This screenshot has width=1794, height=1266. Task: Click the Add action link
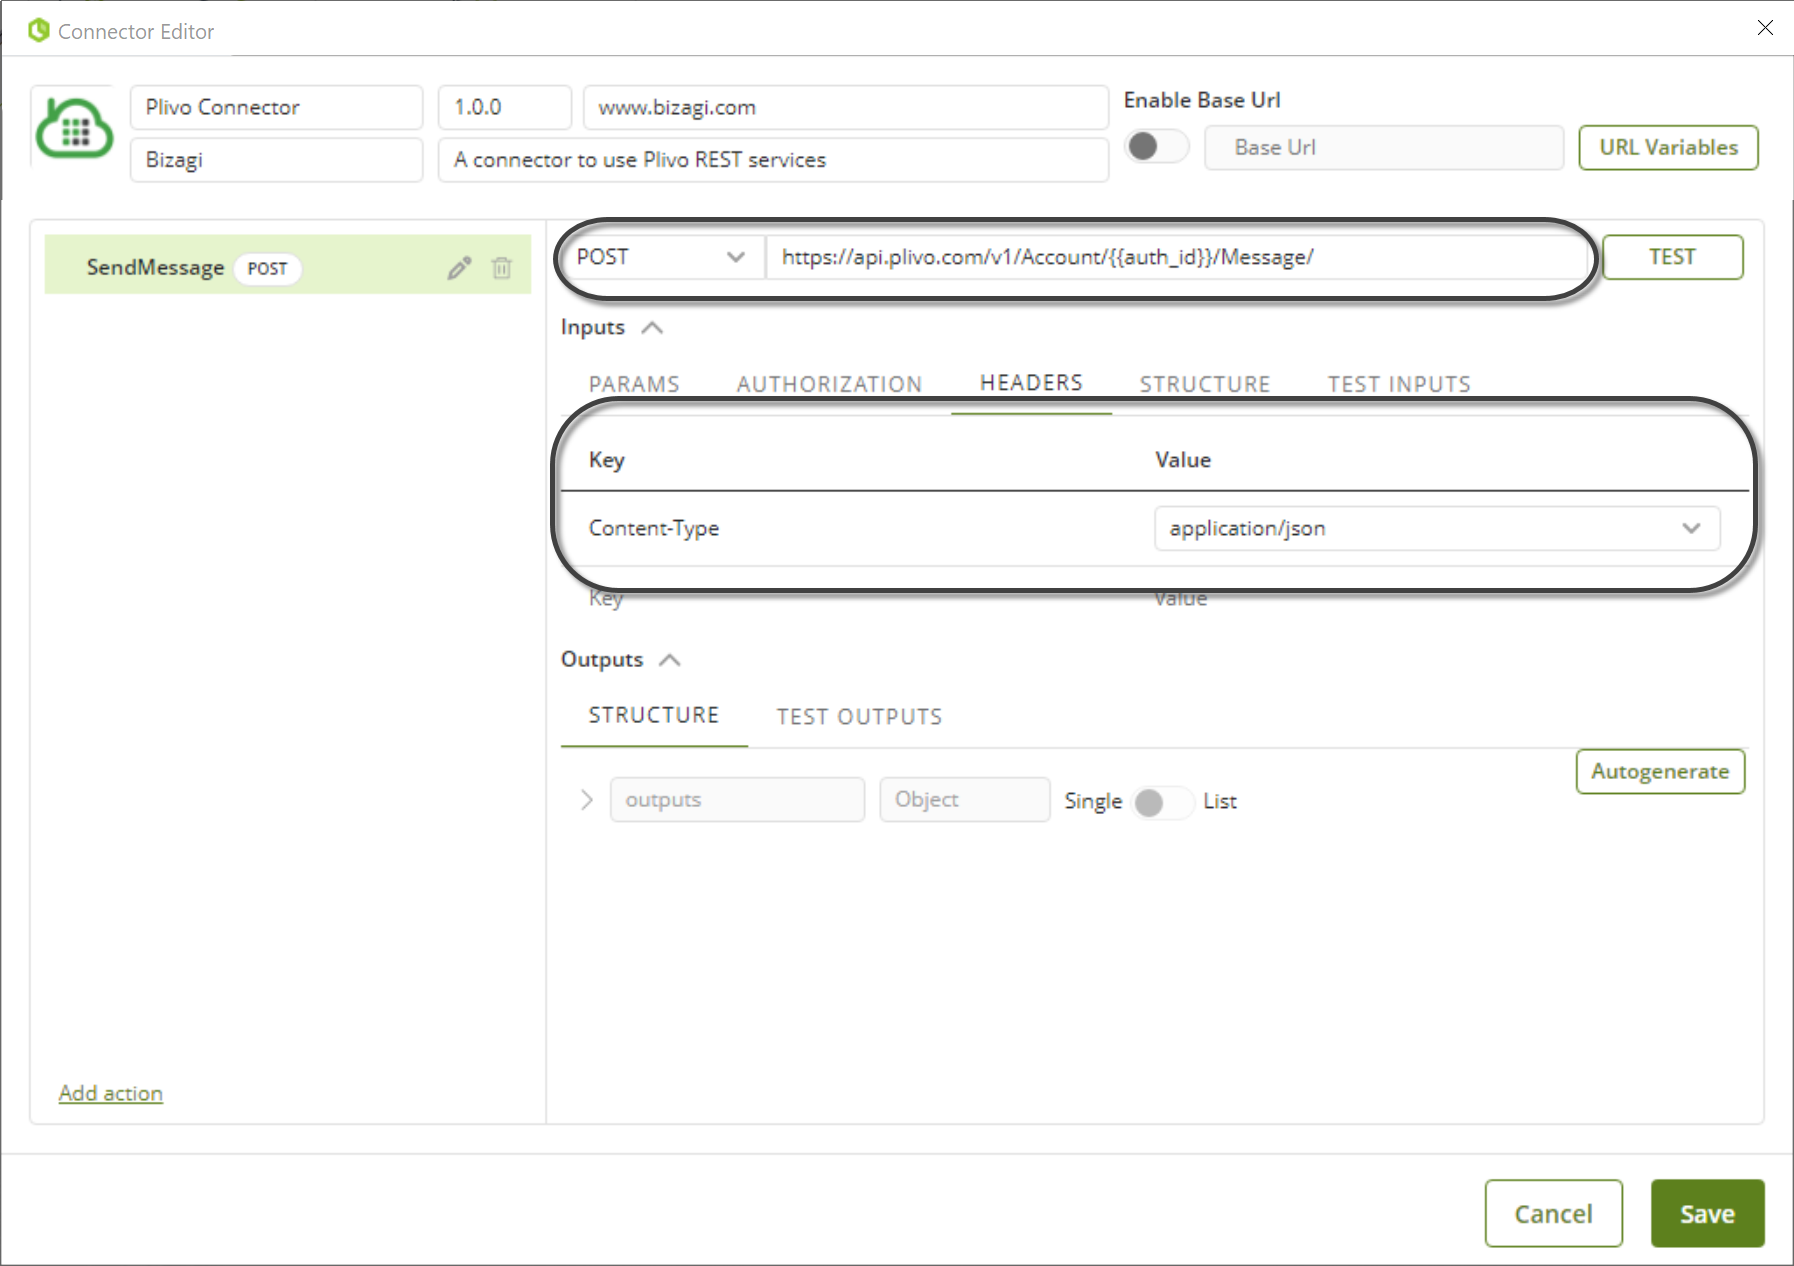pos(111,1093)
